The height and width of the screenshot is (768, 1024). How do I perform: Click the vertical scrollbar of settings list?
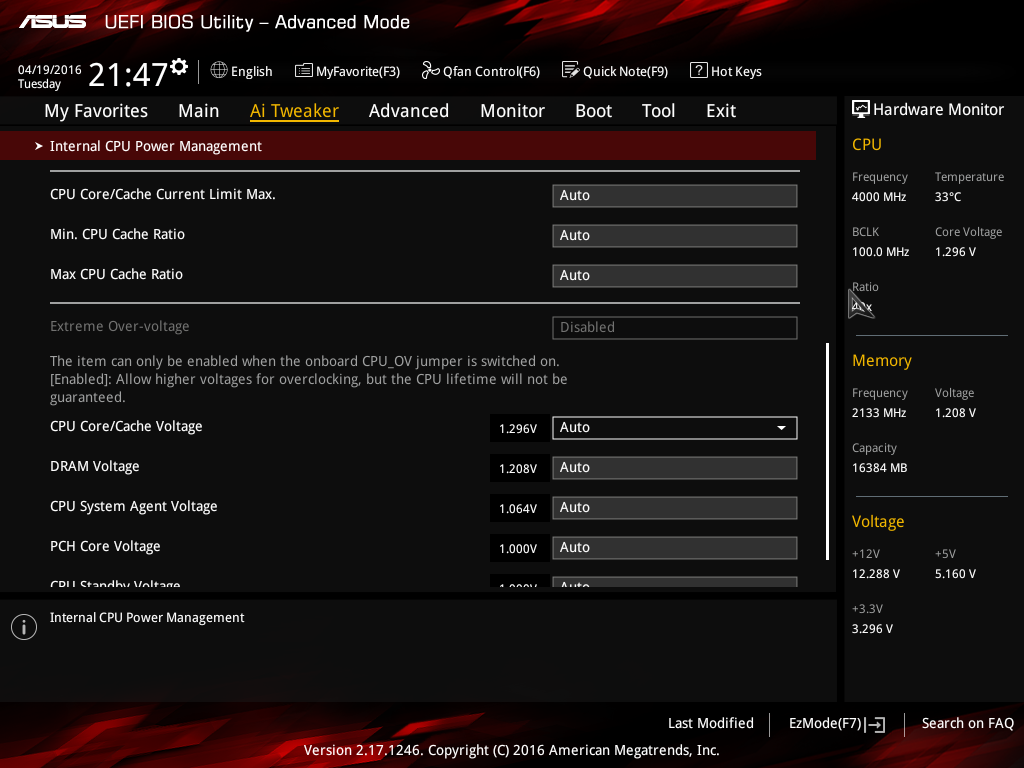tap(827, 451)
